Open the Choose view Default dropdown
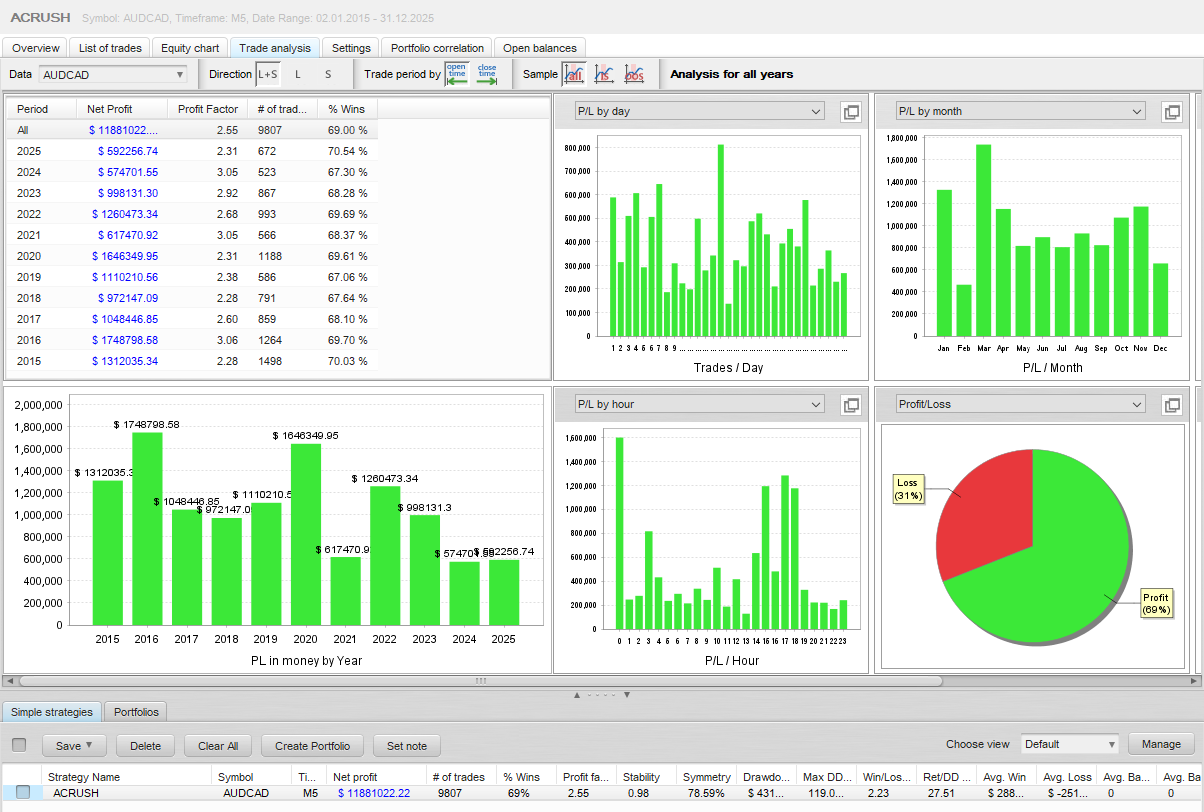This screenshot has height=812, width=1204. click(1069, 744)
